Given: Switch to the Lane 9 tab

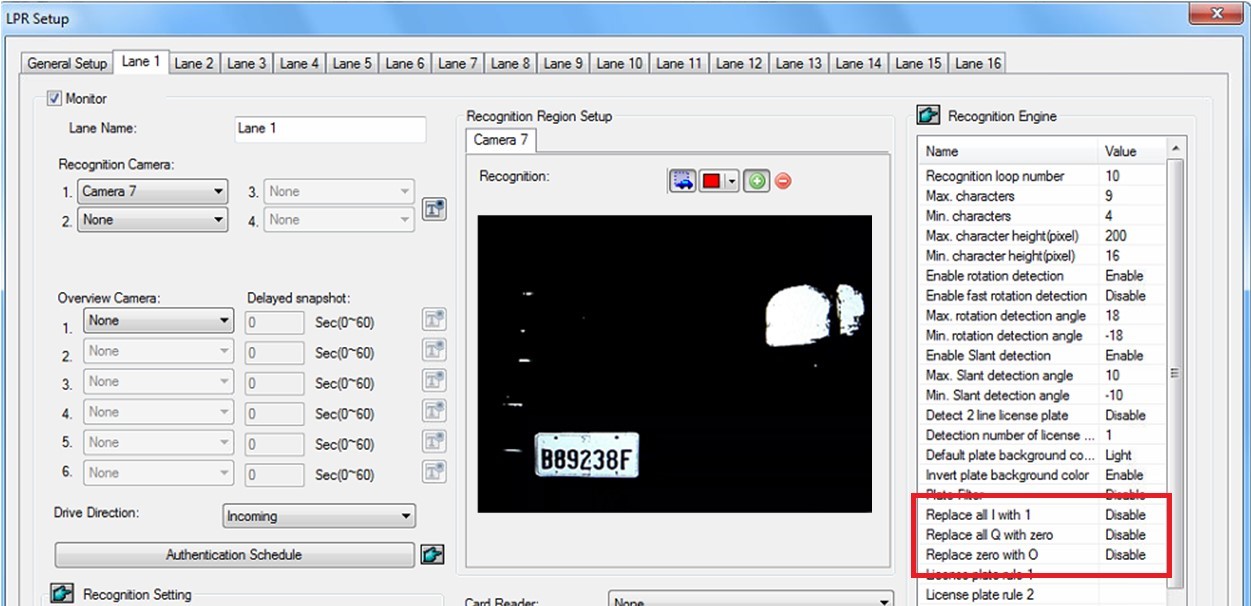Looking at the screenshot, I should click(x=563, y=63).
